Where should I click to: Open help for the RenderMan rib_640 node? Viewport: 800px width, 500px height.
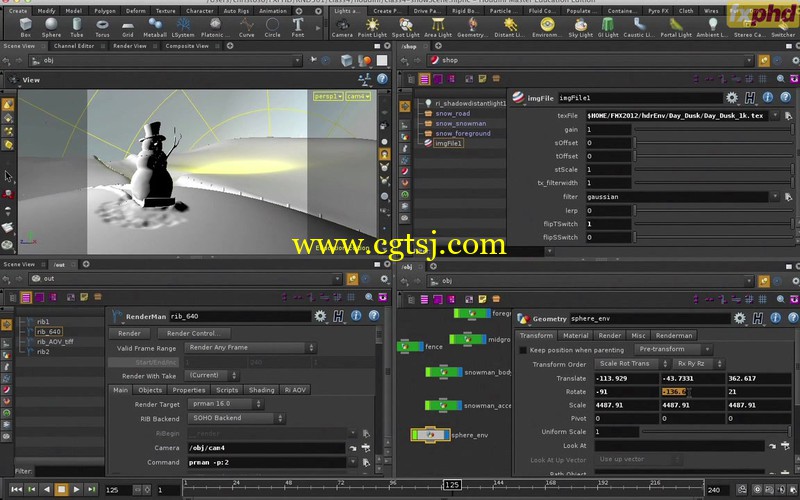(x=374, y=316)
